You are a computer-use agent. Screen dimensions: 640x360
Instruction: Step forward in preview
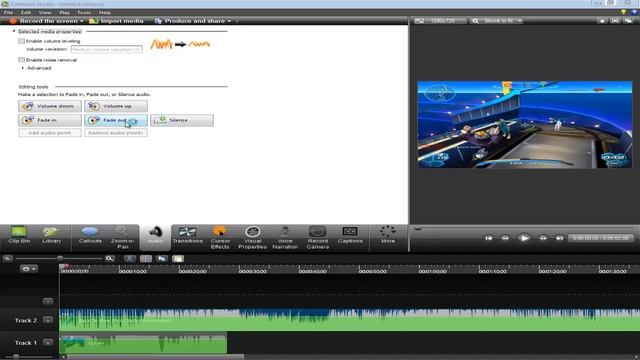(x=543, y=238)
